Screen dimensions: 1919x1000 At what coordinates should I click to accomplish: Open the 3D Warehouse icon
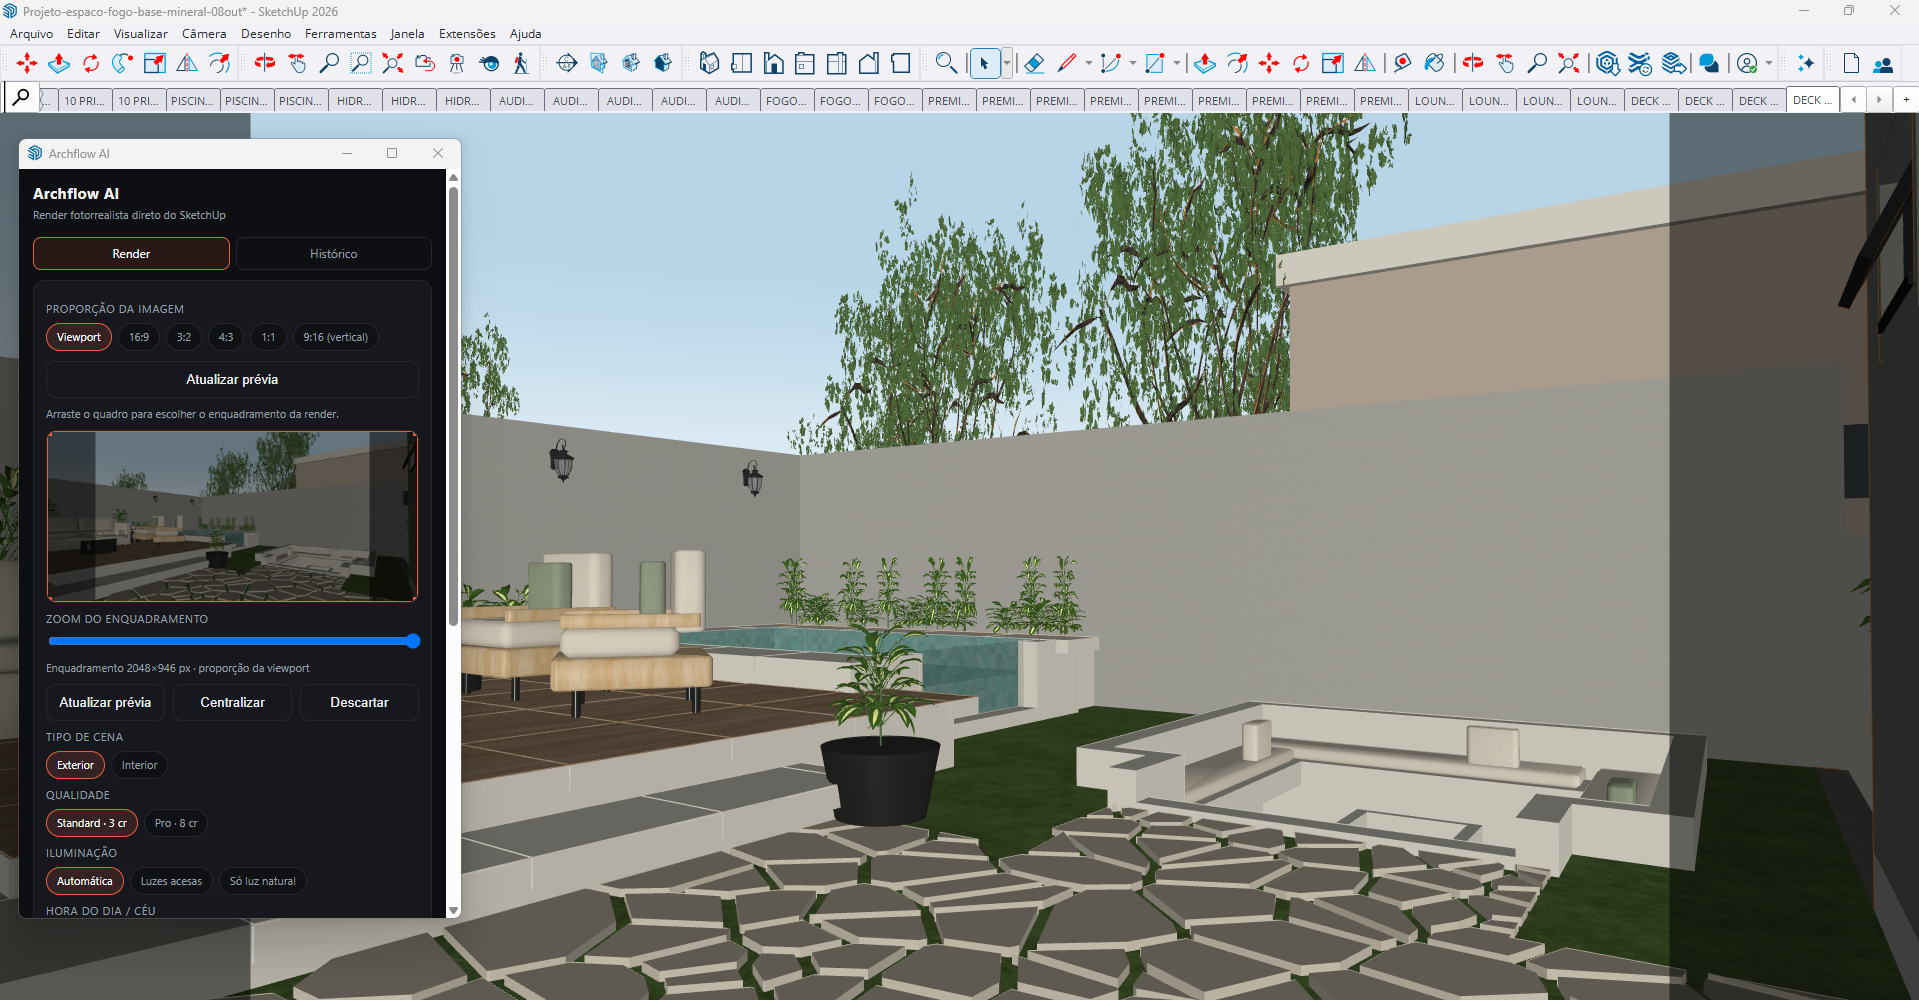click(1607, 63)
